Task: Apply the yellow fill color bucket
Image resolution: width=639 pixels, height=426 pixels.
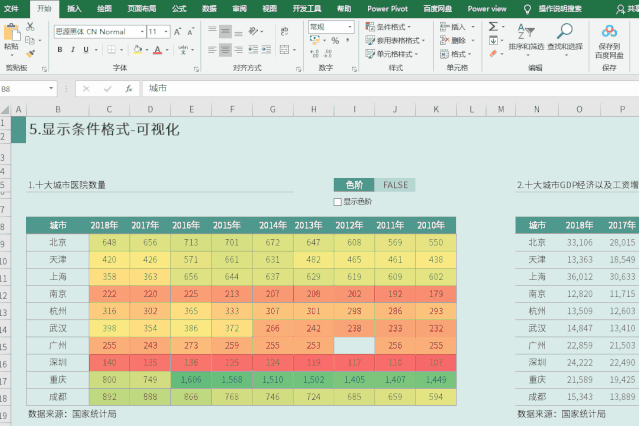Action: (138, 50)
